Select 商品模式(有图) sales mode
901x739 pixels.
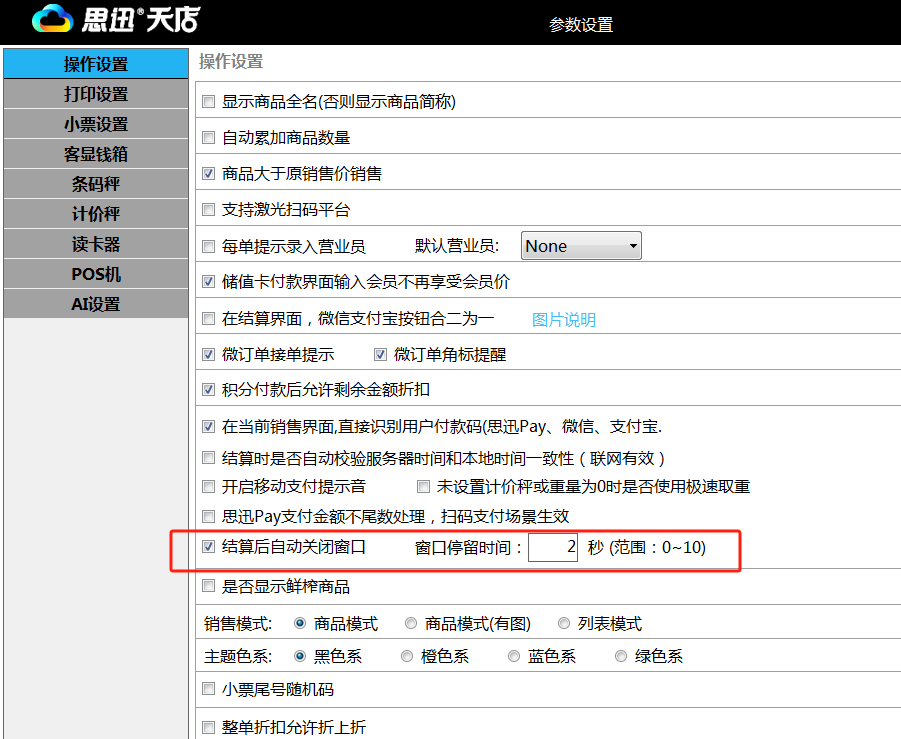pyautogui.click(x=411, y=624)
